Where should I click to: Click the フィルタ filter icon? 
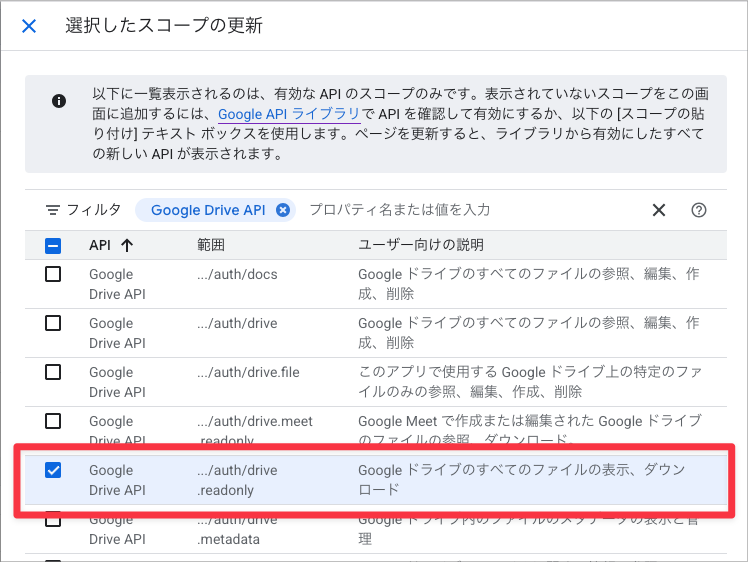52,210
